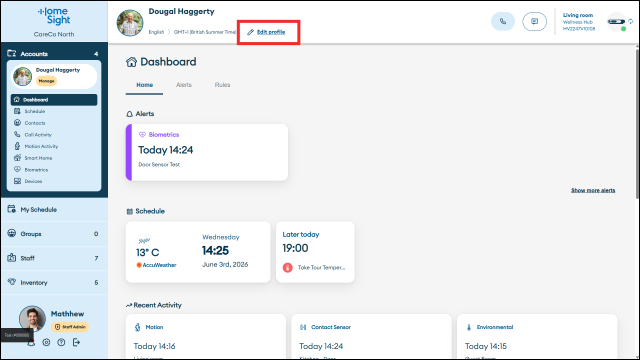Switch to the Home tab
Image resolution: width=640 pixels, height=360 pixels.
pyautogui.click(x=144, y=85)
